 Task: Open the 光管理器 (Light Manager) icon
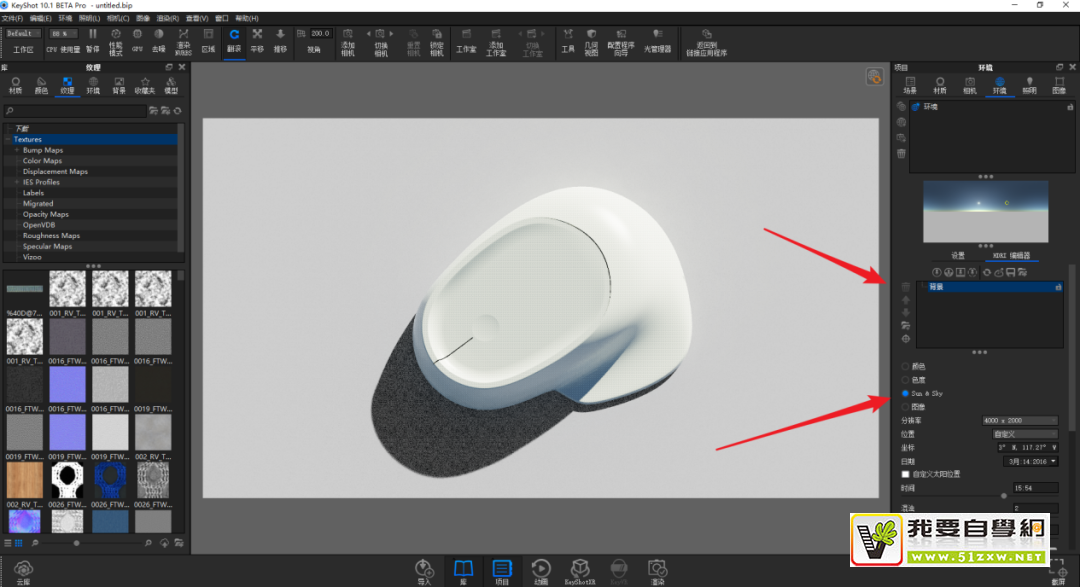click(657, 41)
